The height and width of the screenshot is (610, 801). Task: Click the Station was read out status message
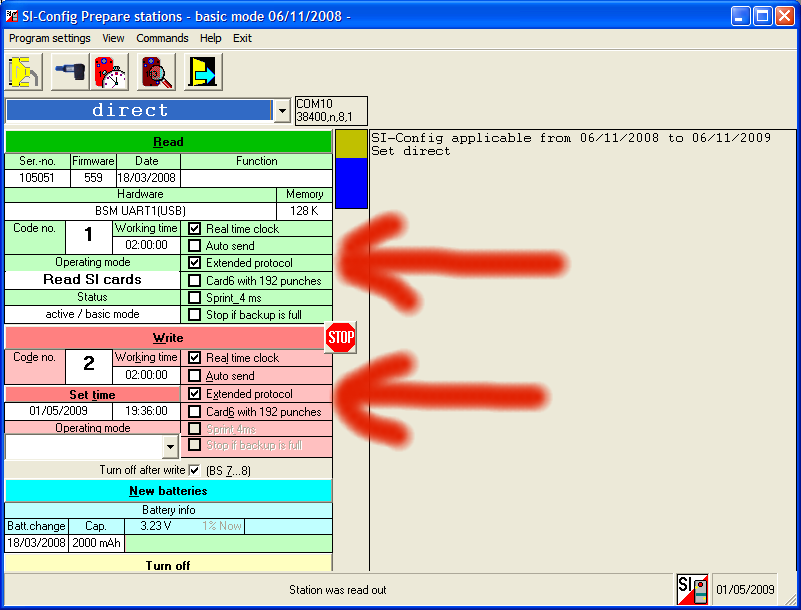337,590
